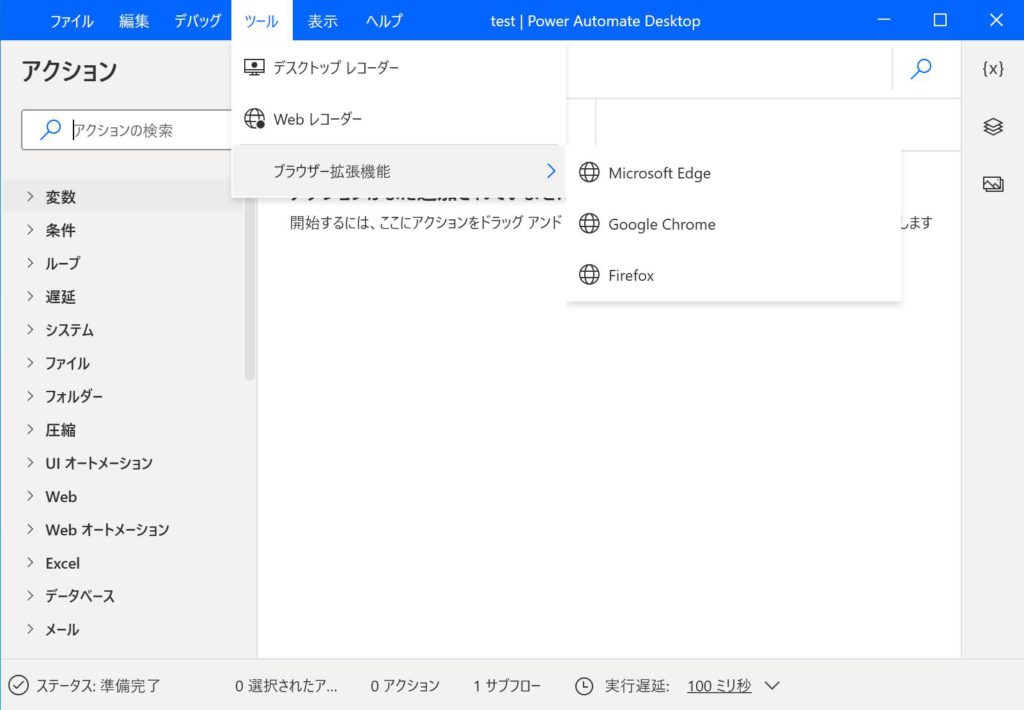Open the UI elements layers icon
Viewport: 1024px width, 710px height.
[993, 126]
